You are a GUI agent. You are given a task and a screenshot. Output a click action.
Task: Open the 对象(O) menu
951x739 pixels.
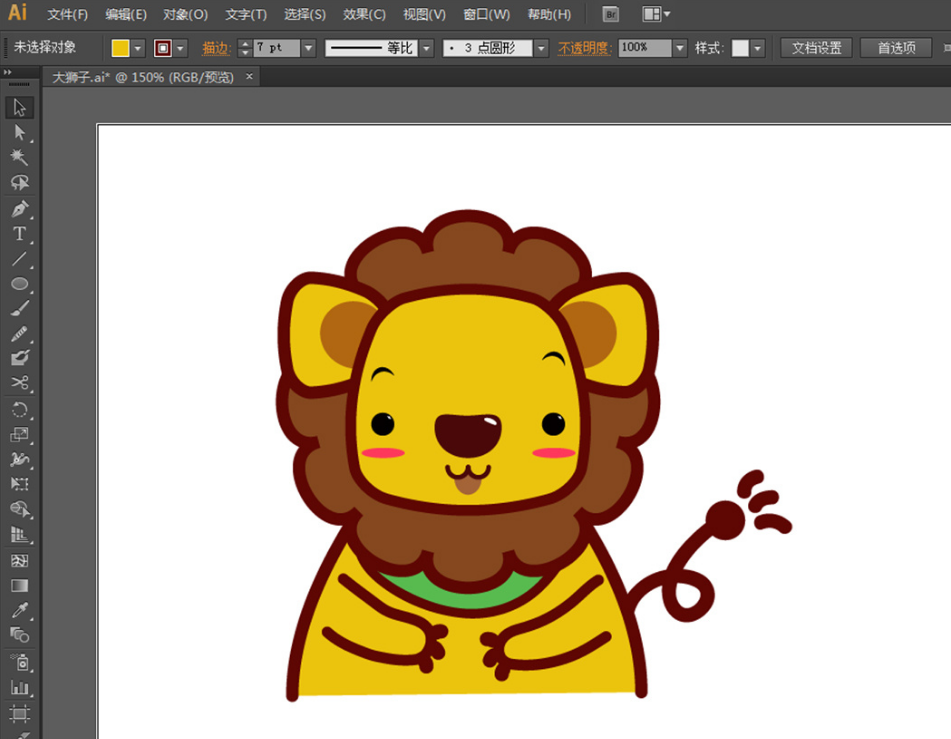[x=185, y=15]
